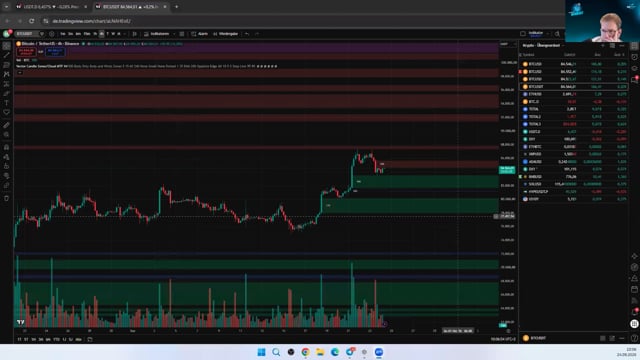Image resolution: width=640 pixels, height=360 pixels.
Task: Select the BTC.D watchlist row
Action: pyautogui.click(x=573, y=102)
